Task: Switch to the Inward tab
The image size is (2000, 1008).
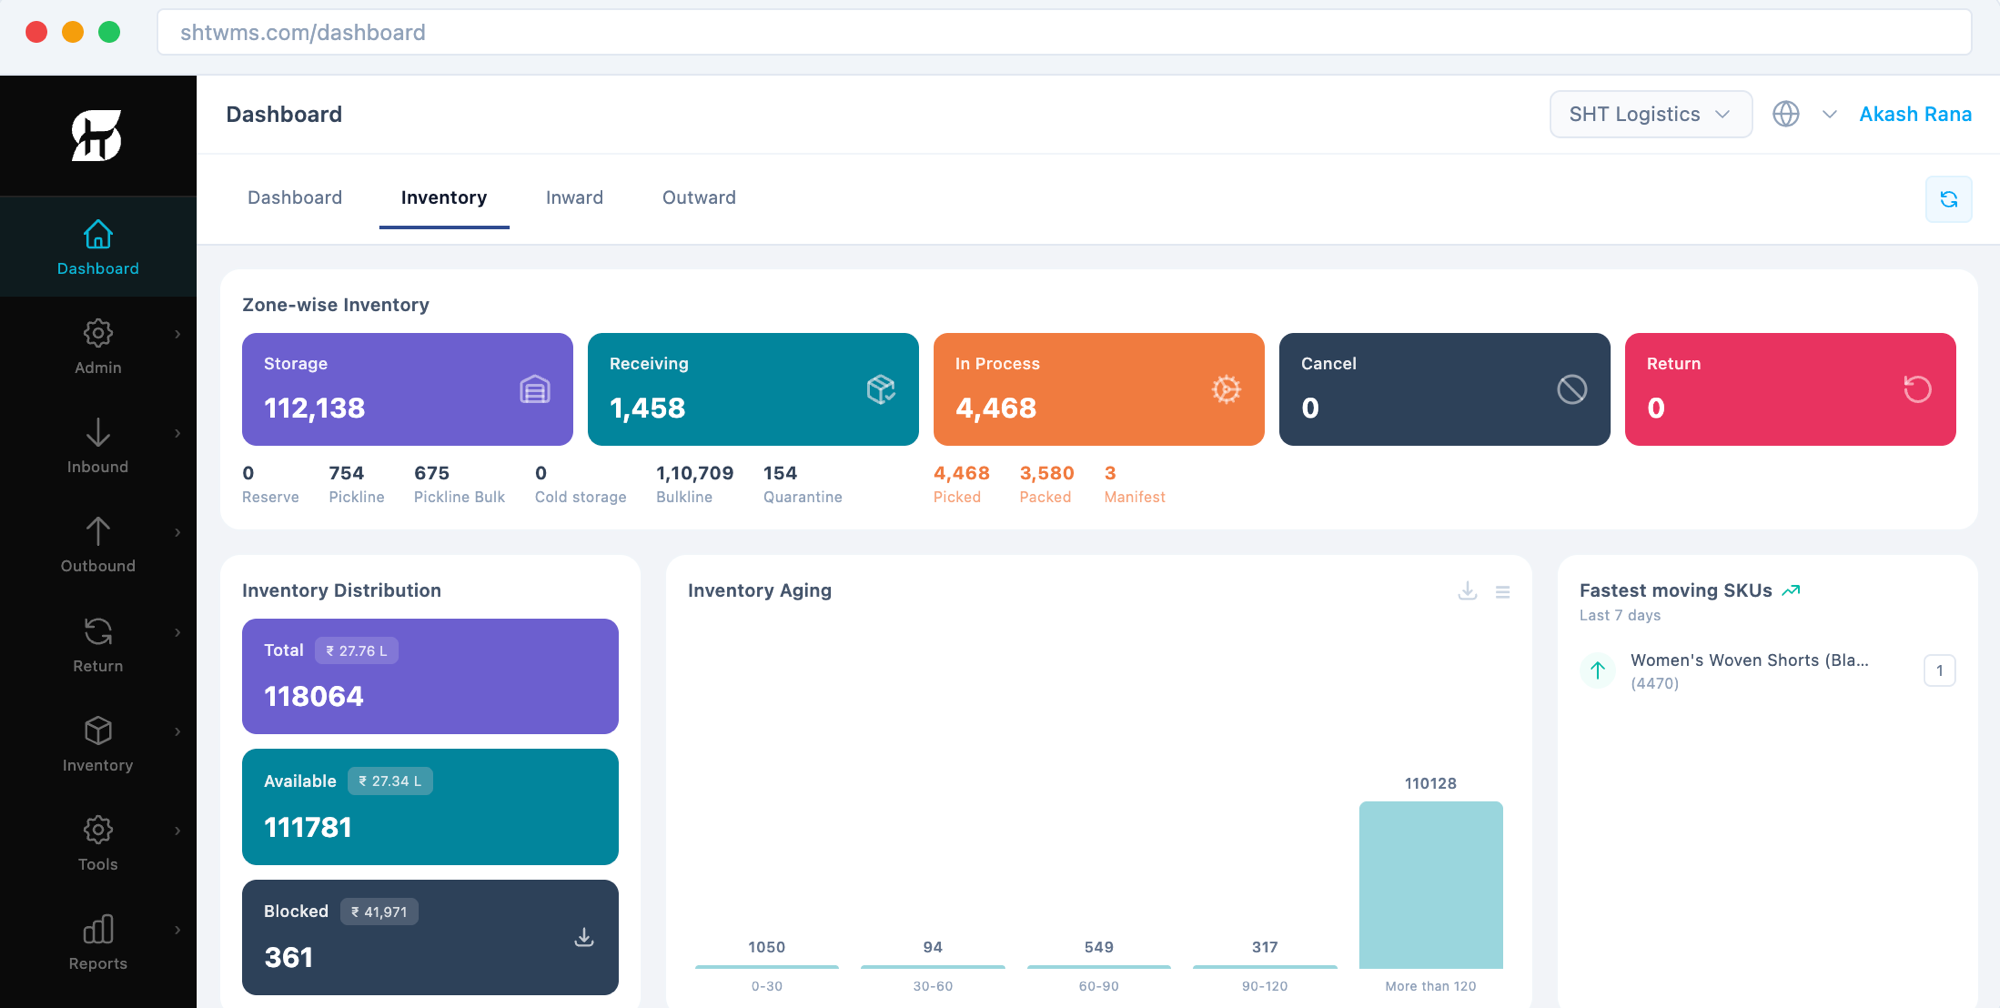Action: pyautogui.click(x=575, y=197)
